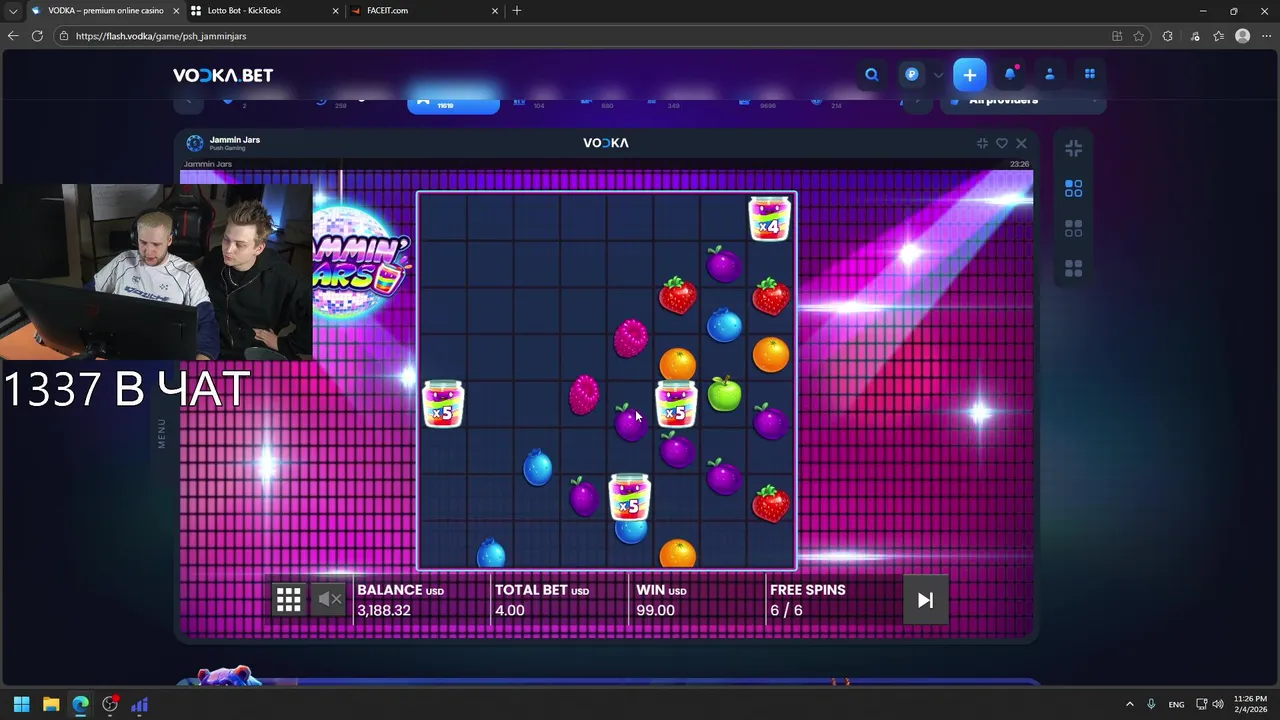Viewport: 1280px width, 720px height.
Task: Add Jammin Jars to favorites with heart icon
Action: click(x=1001, y=143)
